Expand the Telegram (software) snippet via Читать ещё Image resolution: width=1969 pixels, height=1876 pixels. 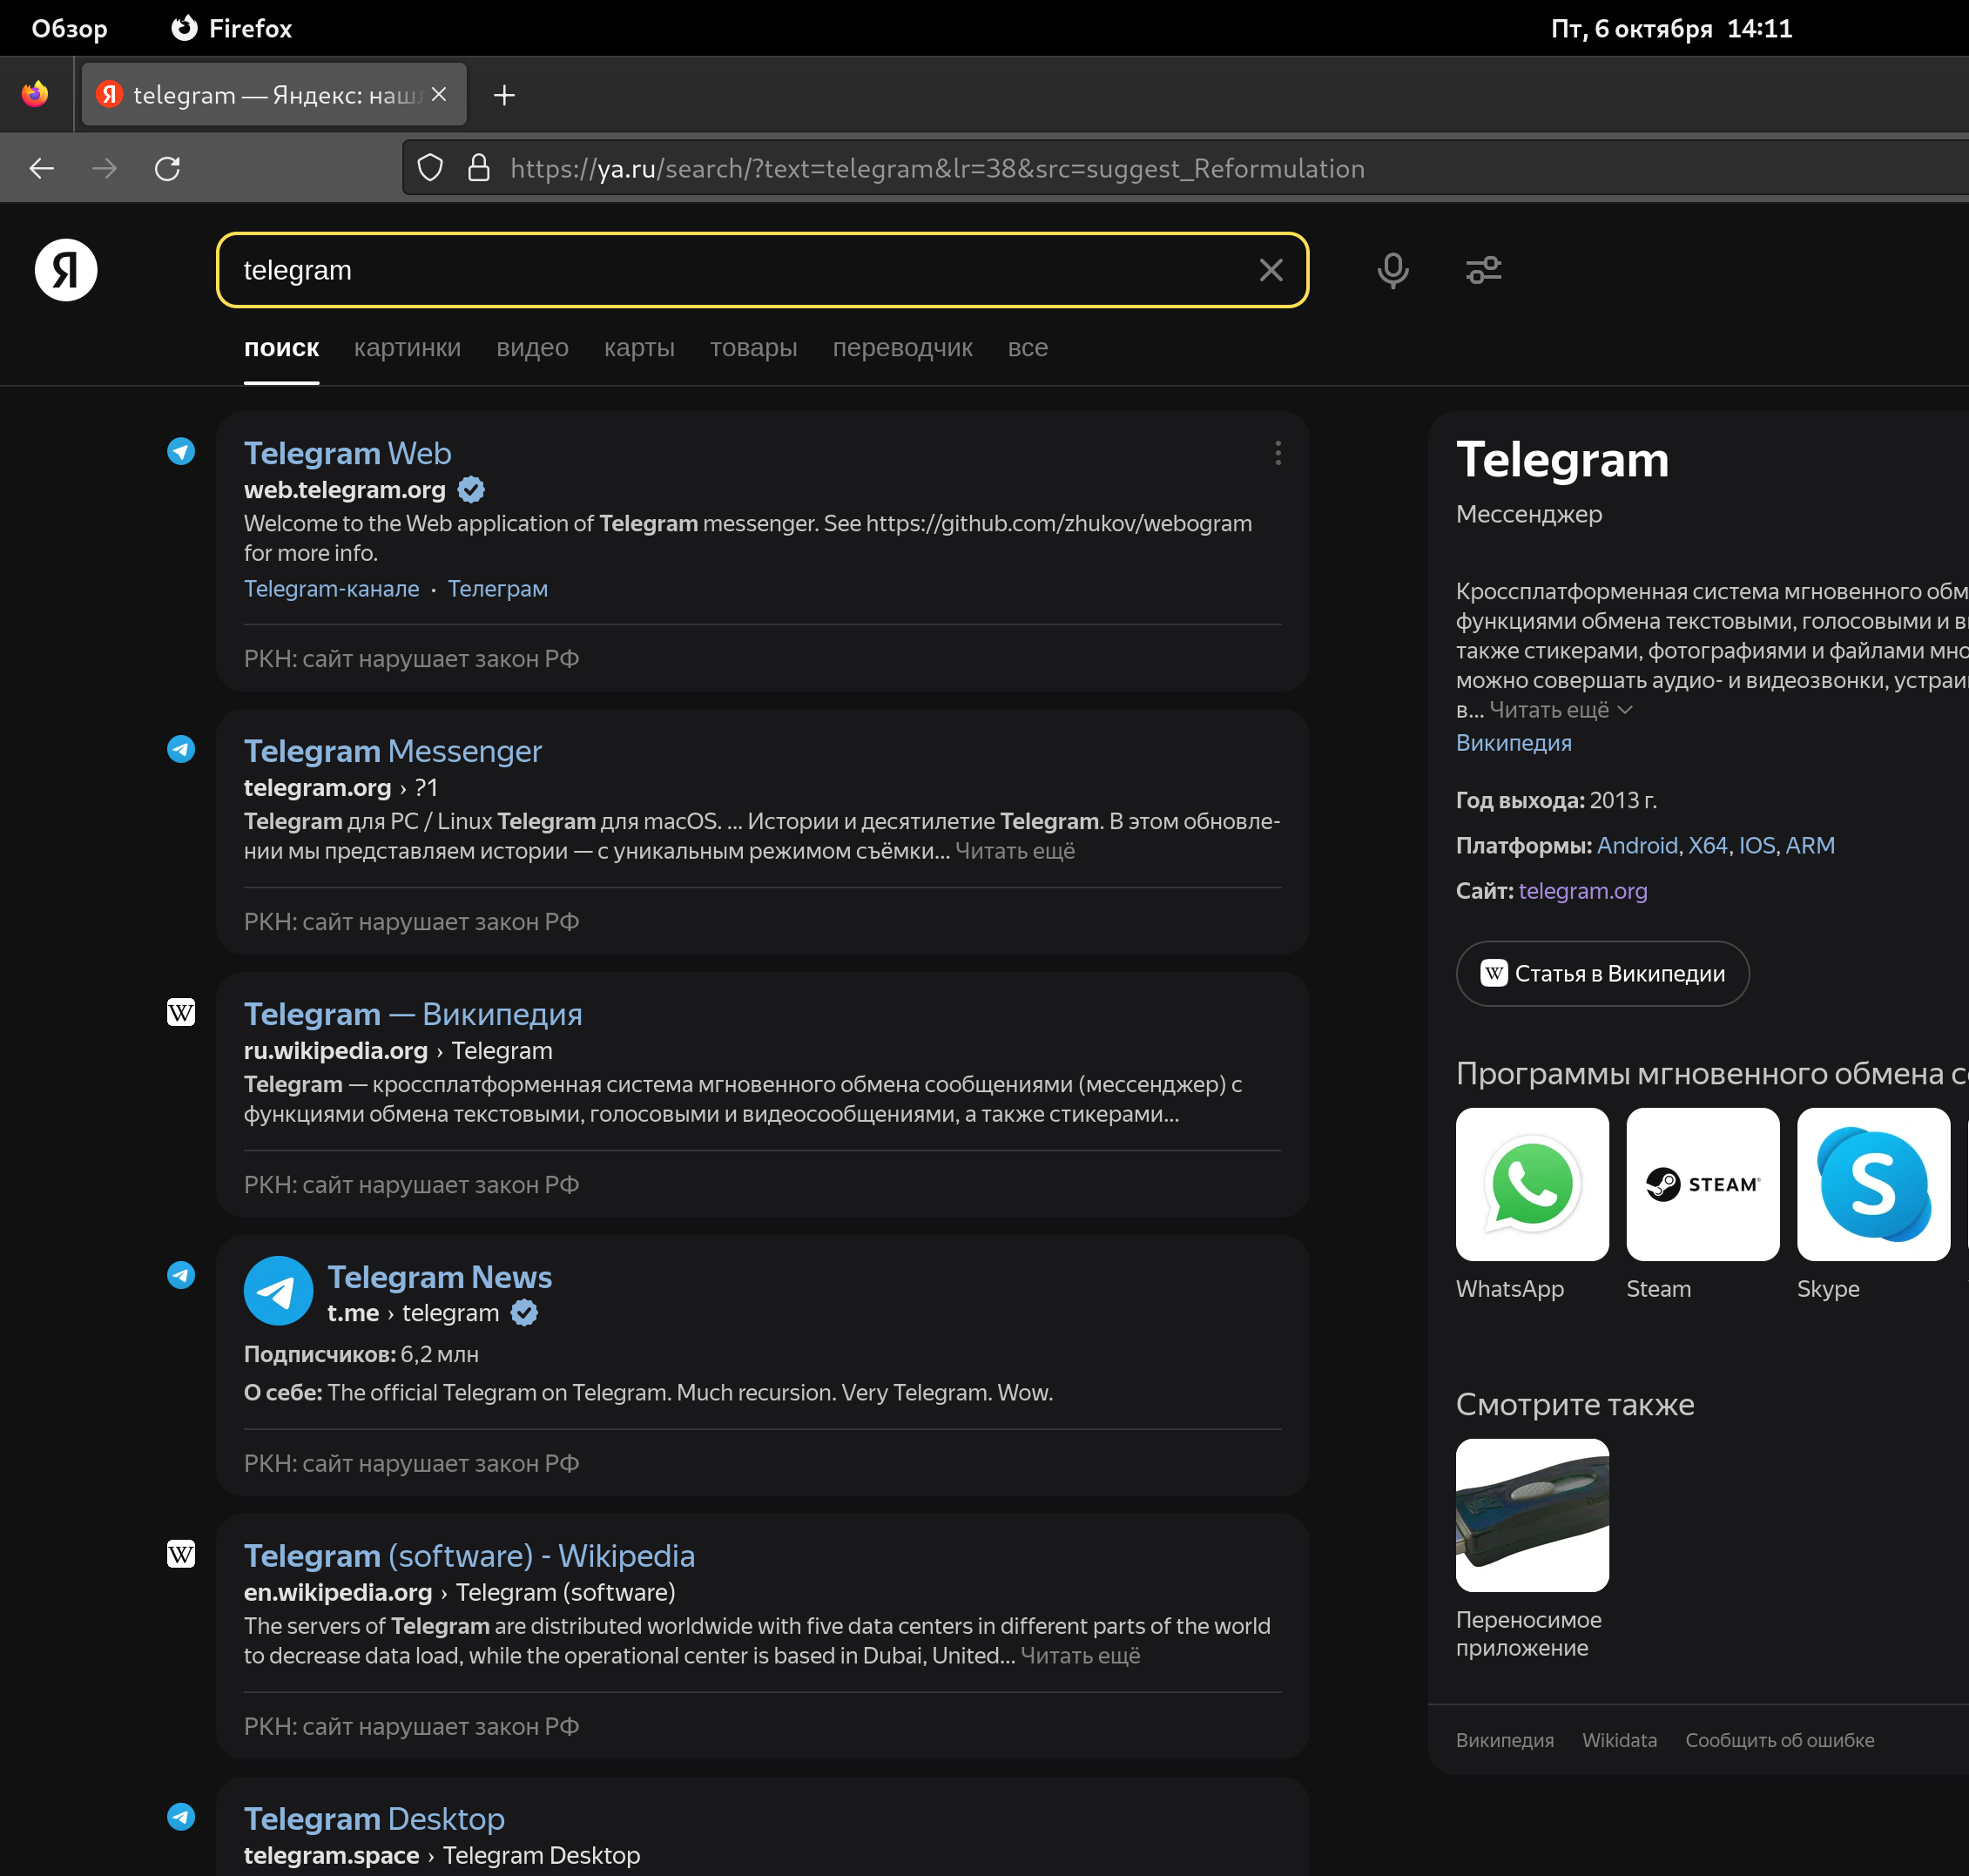click(1080, 1656)
